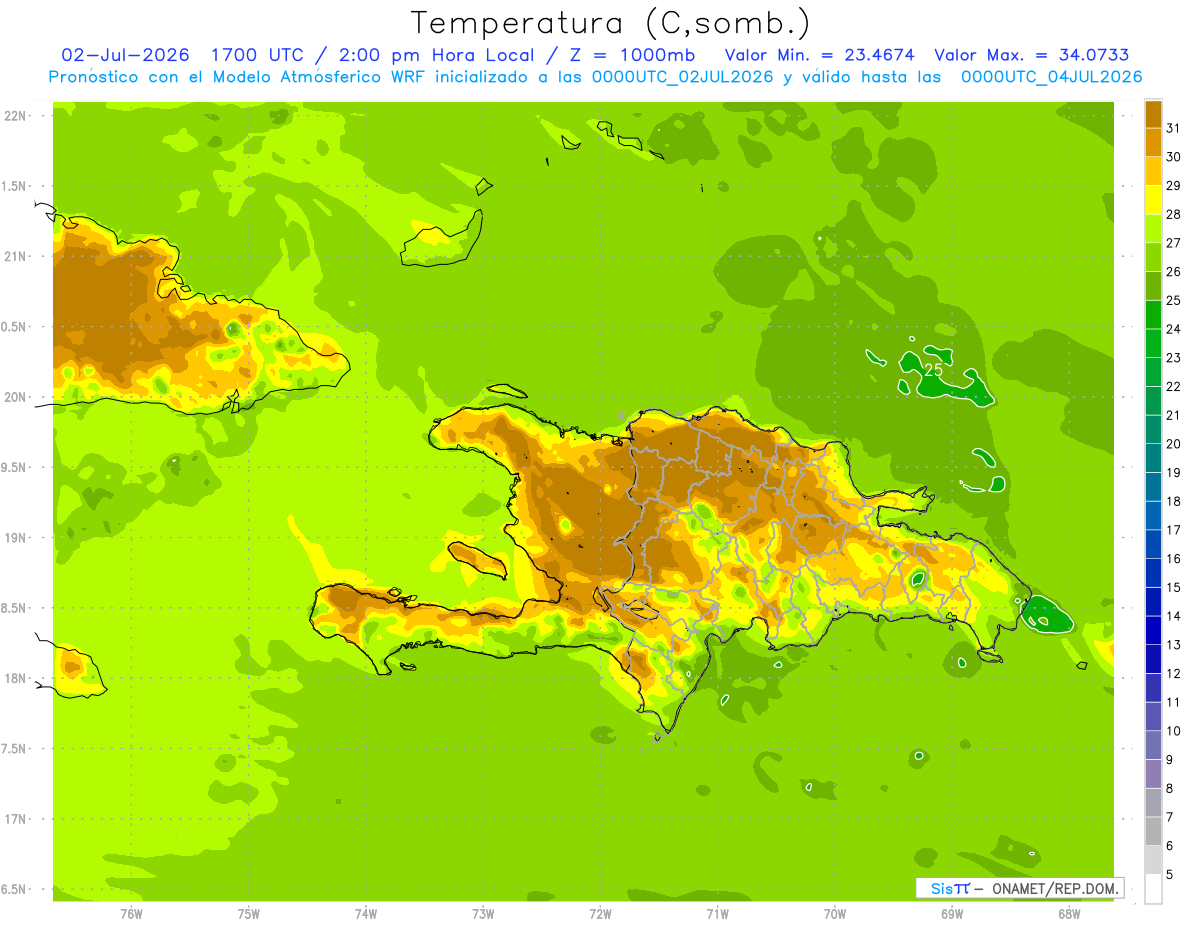Viewport: 1200px width, 927px height.
Task: Click the '70W' longitude tick label
Action: coord(835,913)
